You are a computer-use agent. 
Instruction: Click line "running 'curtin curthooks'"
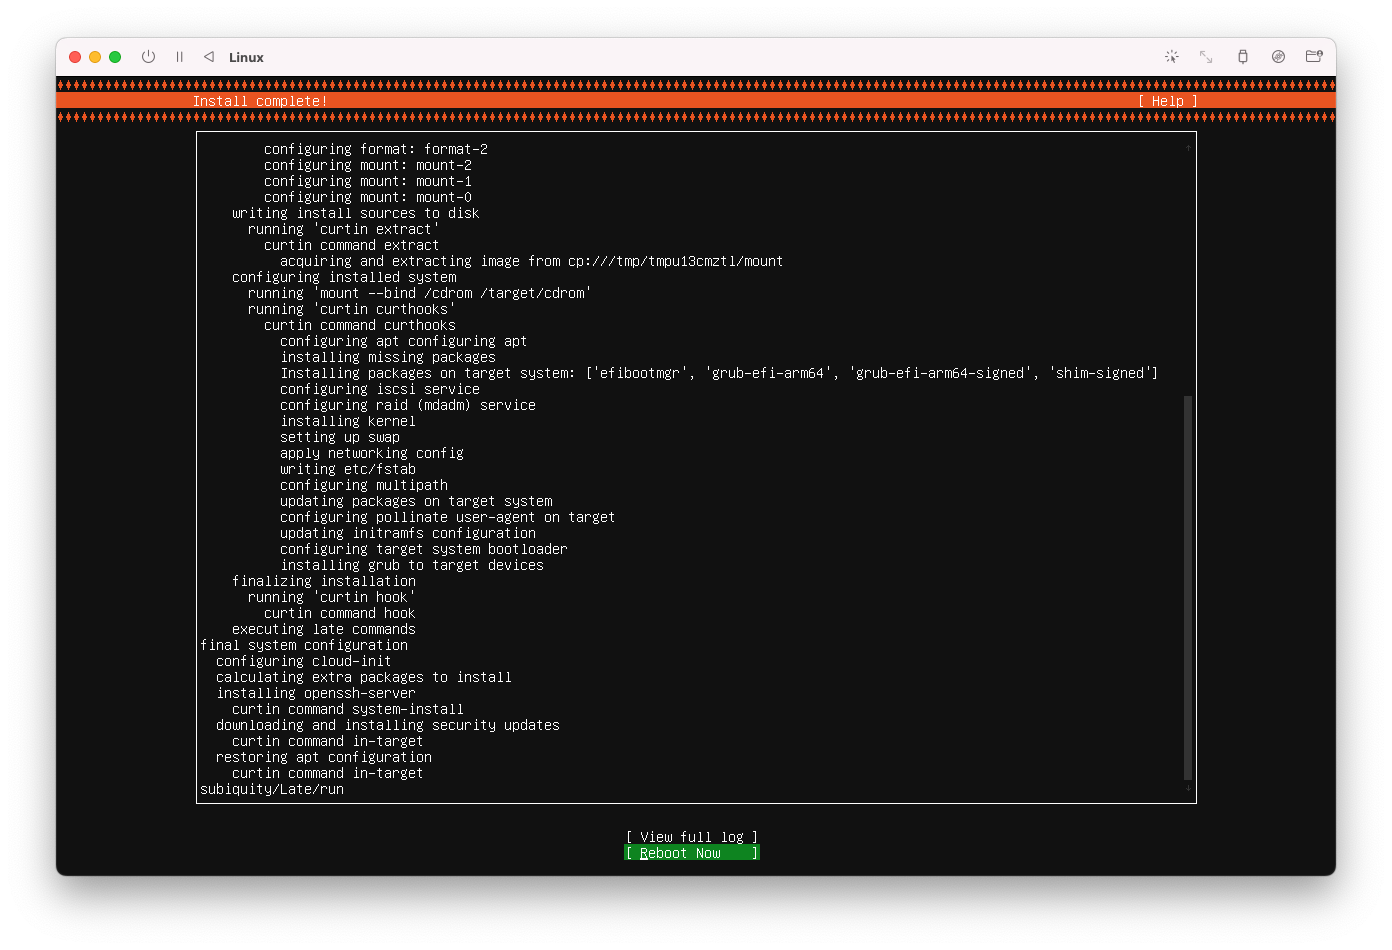click(352, 309)
